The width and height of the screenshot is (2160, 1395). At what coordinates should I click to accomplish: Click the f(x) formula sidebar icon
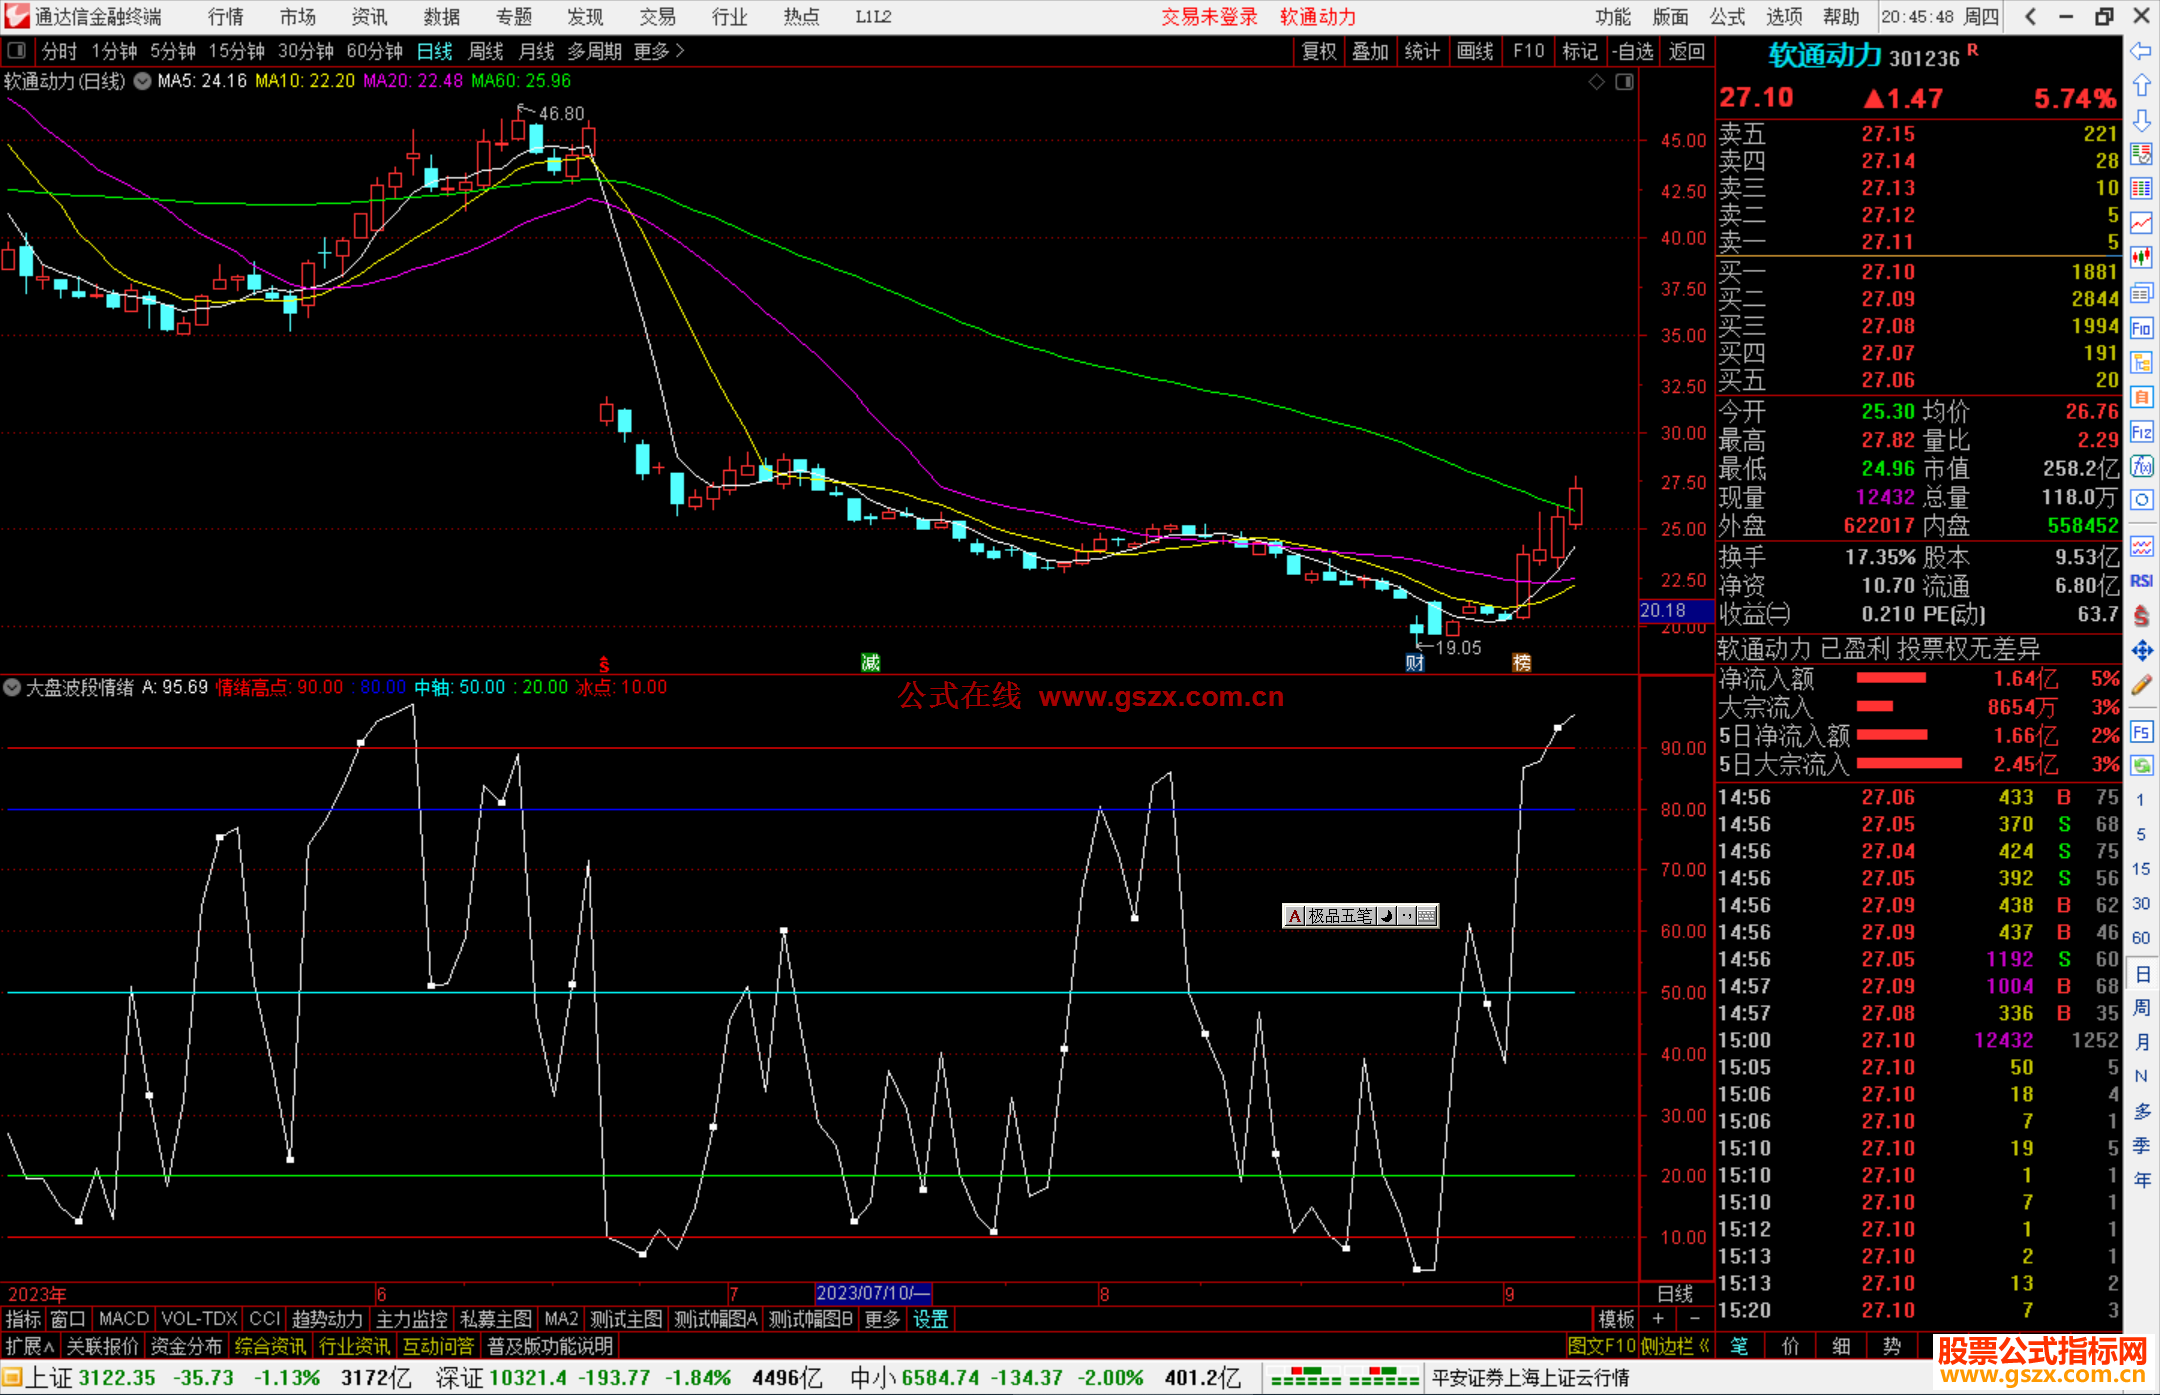point(2141,466)
